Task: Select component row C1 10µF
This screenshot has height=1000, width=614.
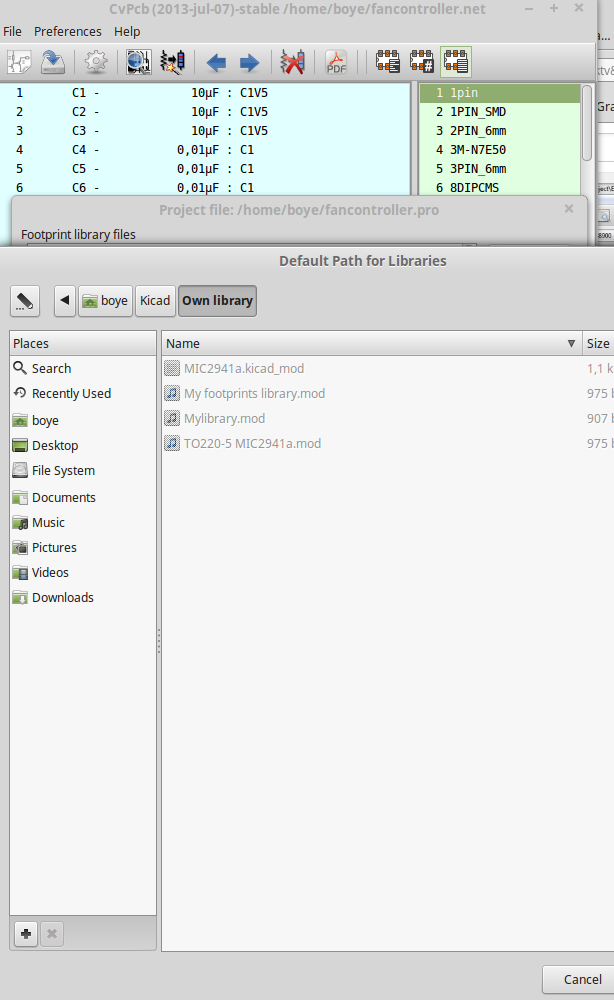Action: tap(205, 92)
